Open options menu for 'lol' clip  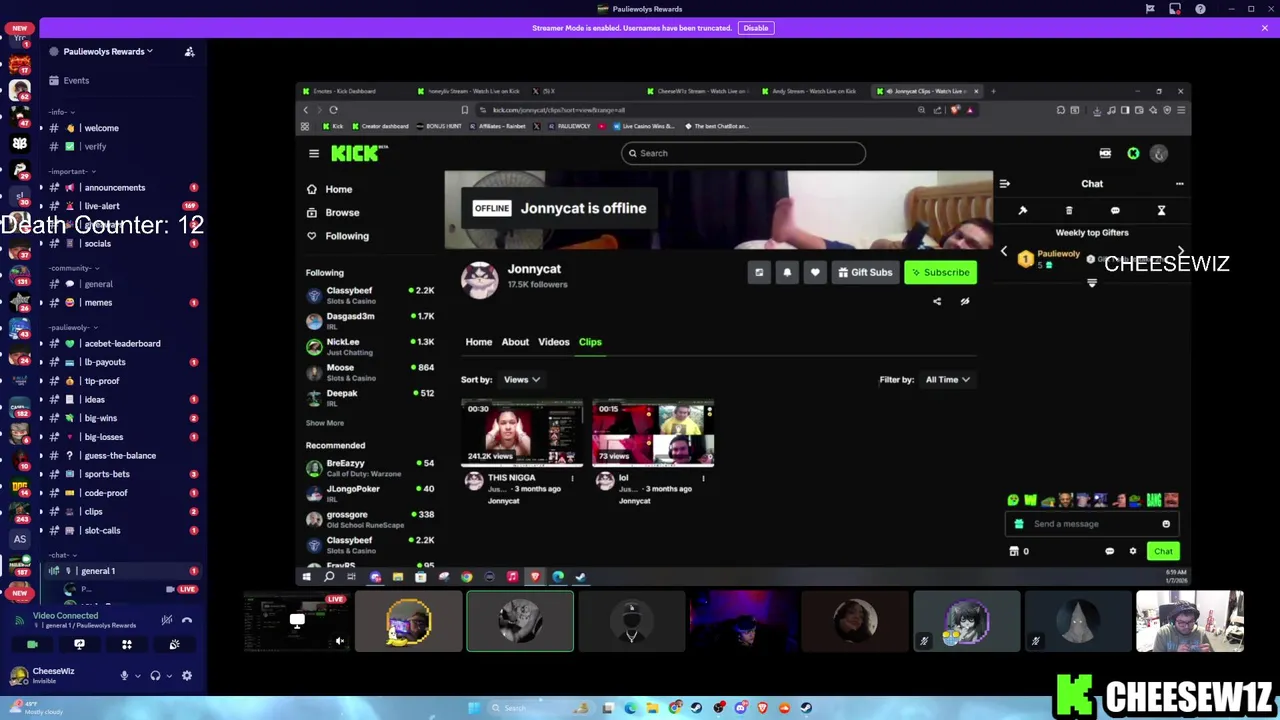pyautogui.click(x=703, y=479)
